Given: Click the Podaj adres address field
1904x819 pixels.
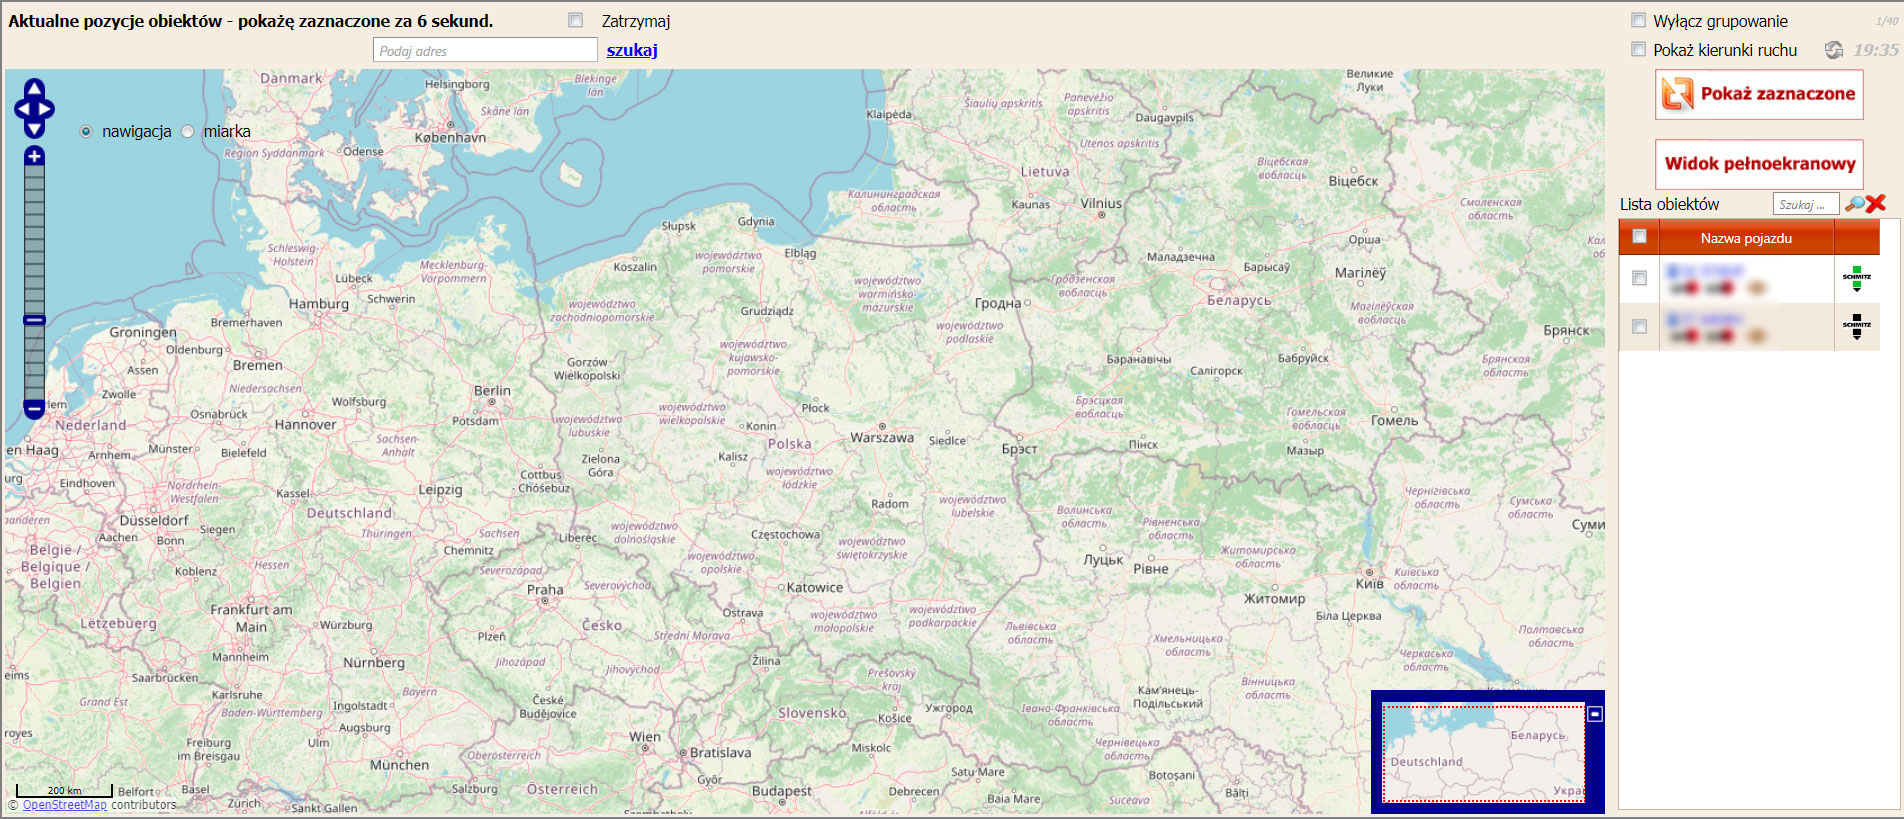Looking at the screenshot, I should click(x=485, y=51).
